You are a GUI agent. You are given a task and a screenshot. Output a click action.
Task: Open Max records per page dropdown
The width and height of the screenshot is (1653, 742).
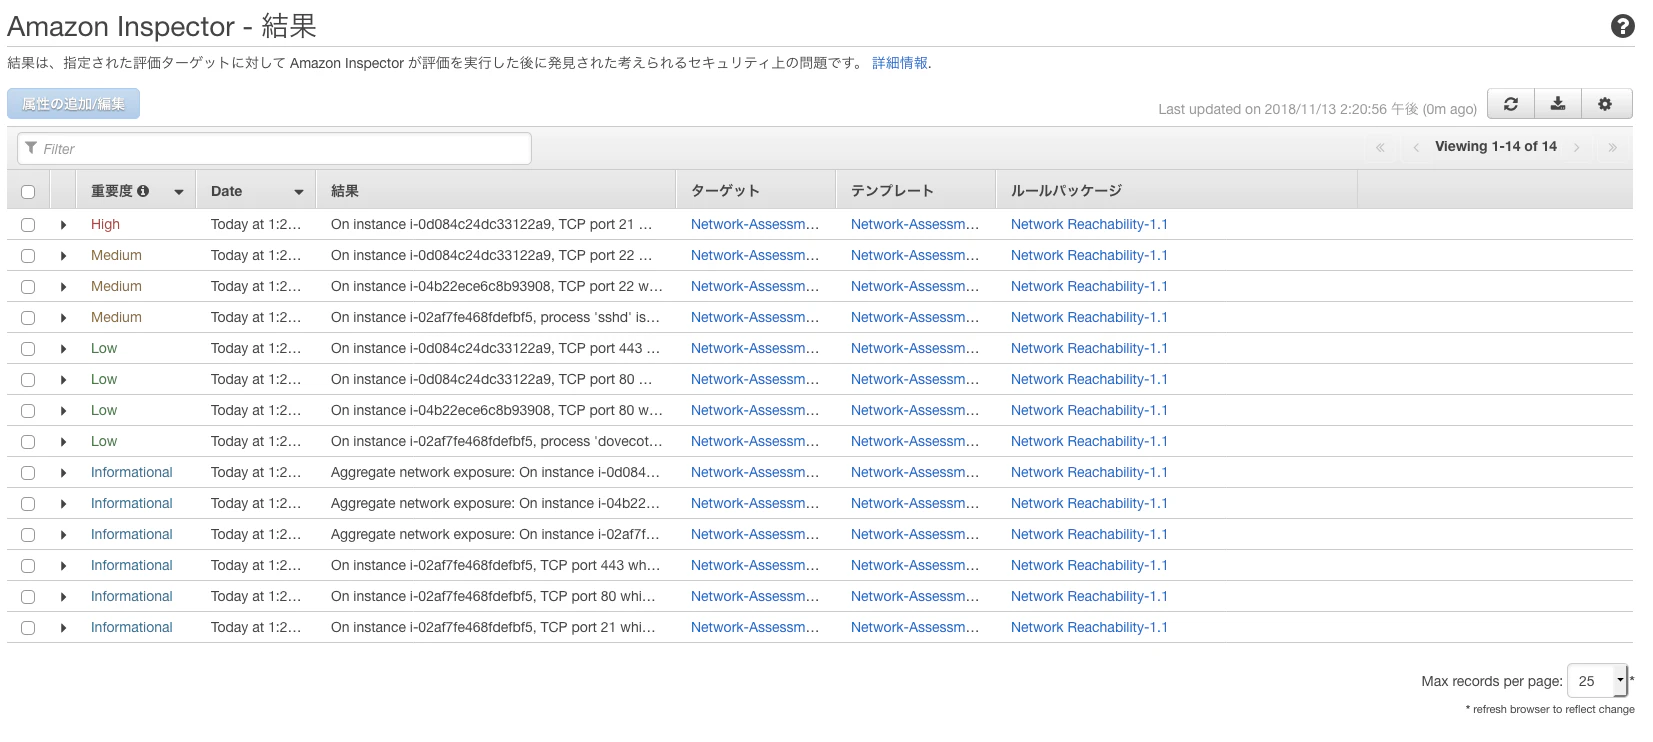[x=1597, y=681]
